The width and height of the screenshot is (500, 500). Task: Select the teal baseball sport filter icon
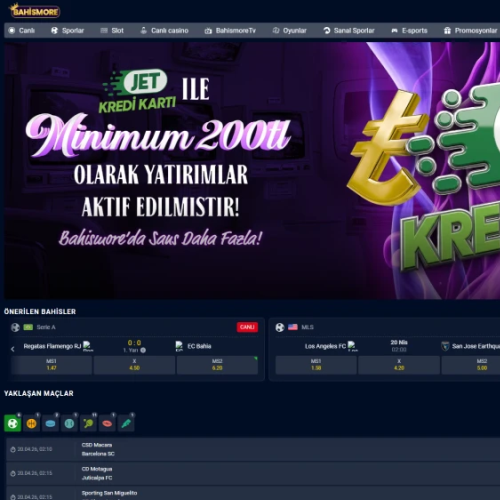pos(69,424)
